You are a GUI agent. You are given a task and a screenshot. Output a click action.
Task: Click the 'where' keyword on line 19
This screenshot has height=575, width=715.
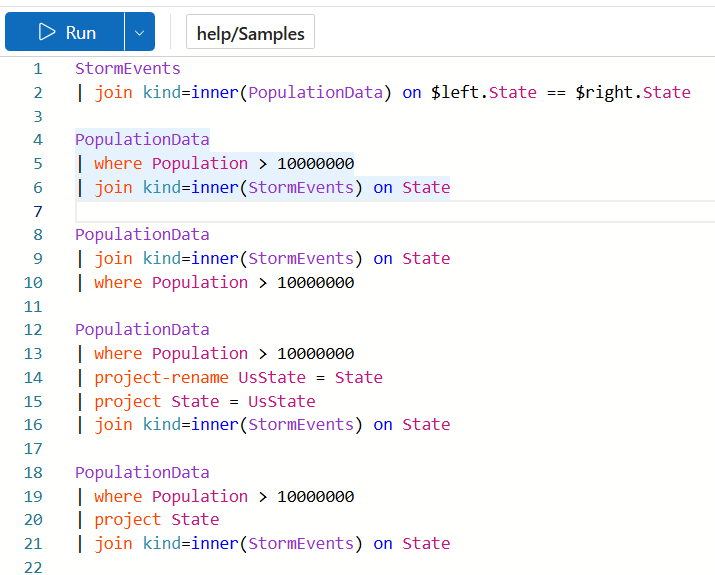coord(118,497)
